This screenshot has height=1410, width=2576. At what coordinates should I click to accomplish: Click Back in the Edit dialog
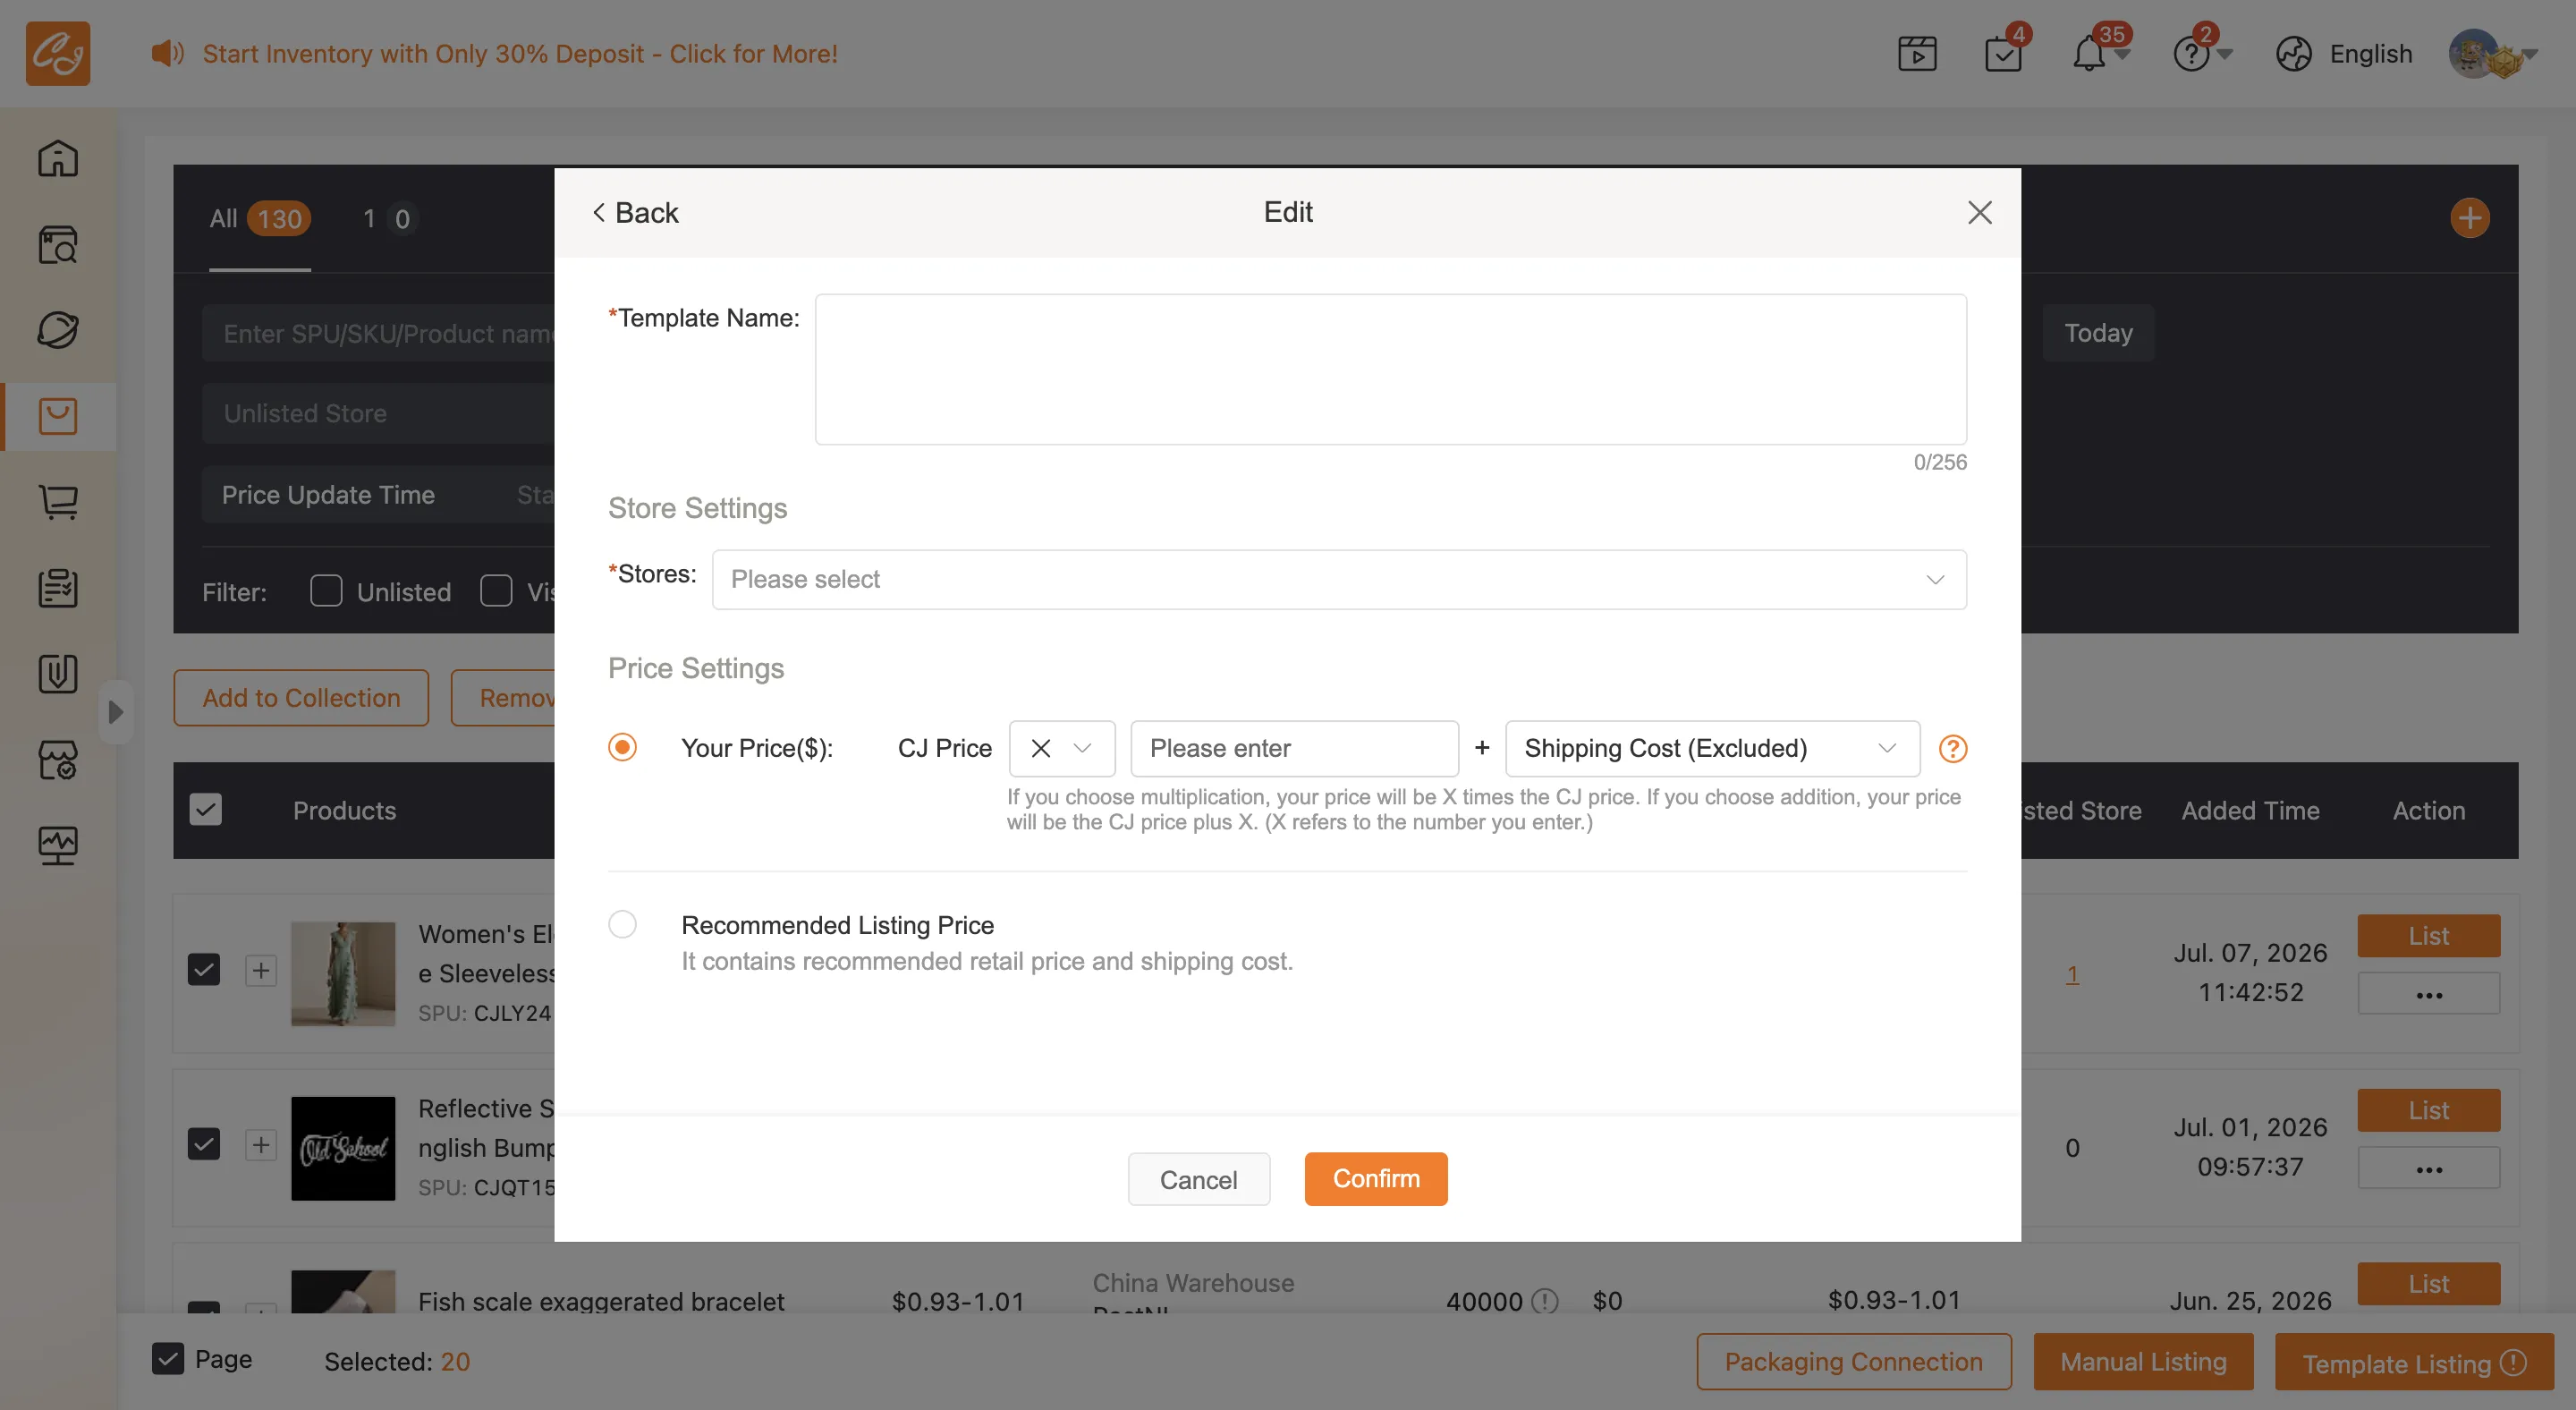636,213
